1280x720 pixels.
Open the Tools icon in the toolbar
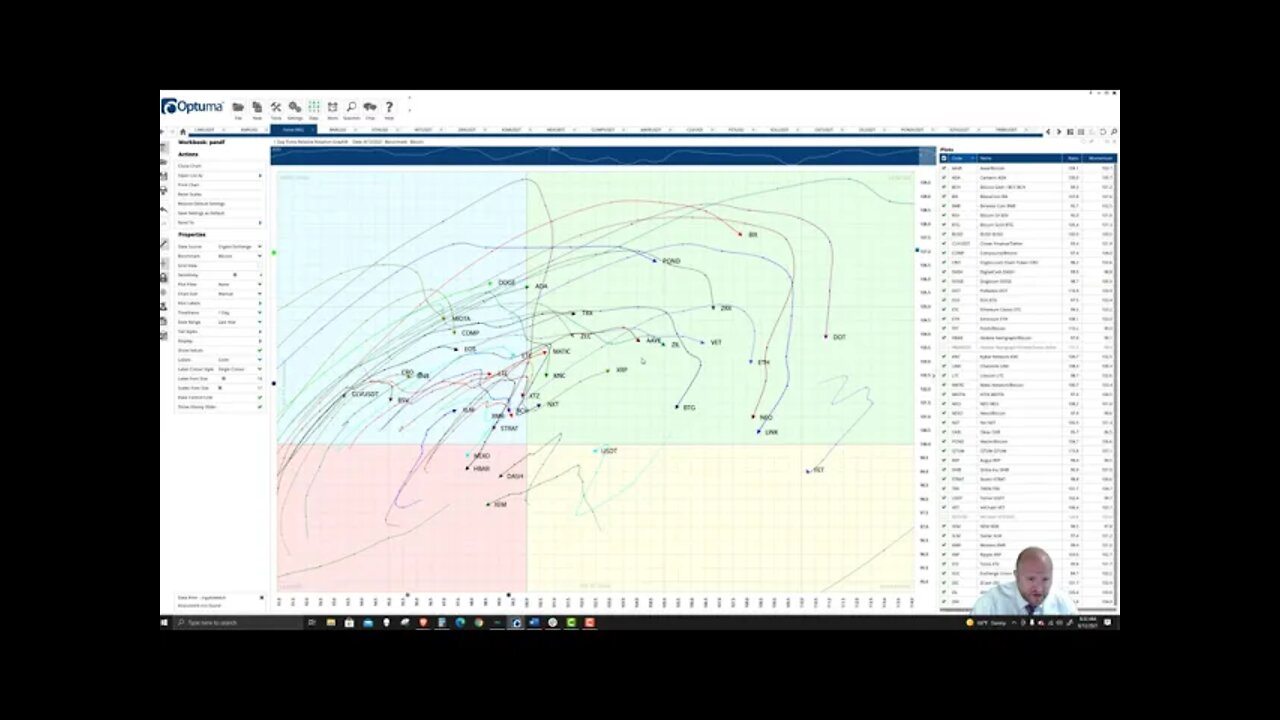point(276,108)
